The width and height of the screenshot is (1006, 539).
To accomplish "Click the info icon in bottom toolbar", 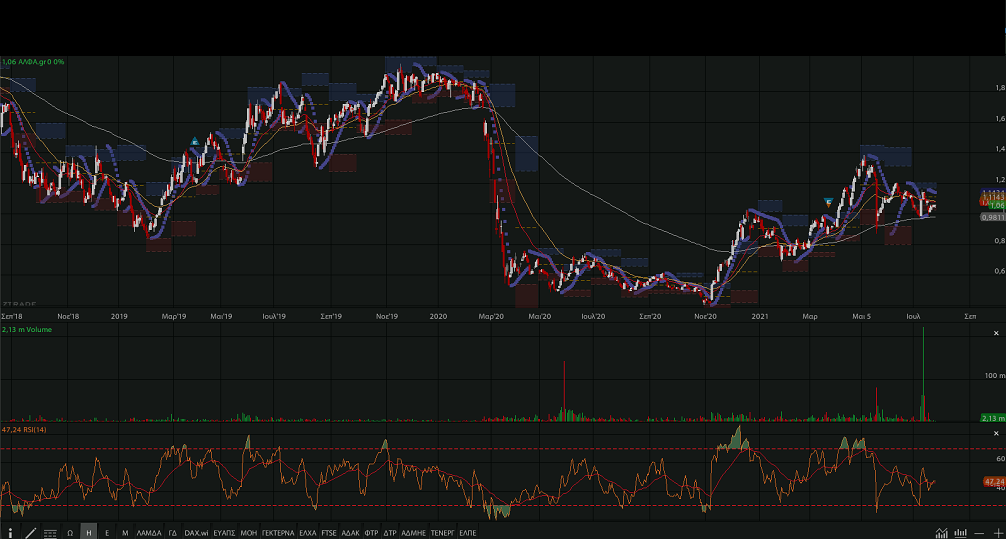I will (x=11, y=533).
